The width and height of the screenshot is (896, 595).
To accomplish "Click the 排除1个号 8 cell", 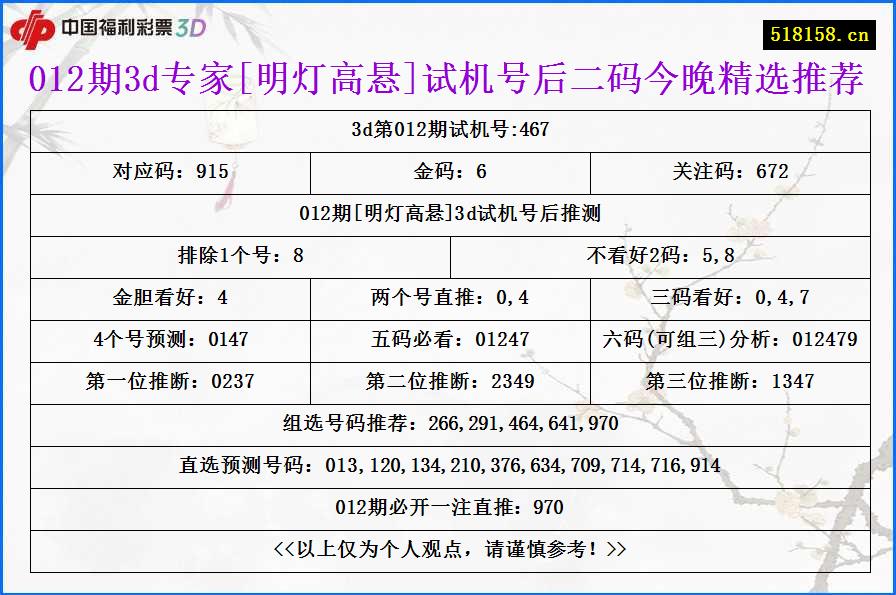I will click(x=239, y=256).
